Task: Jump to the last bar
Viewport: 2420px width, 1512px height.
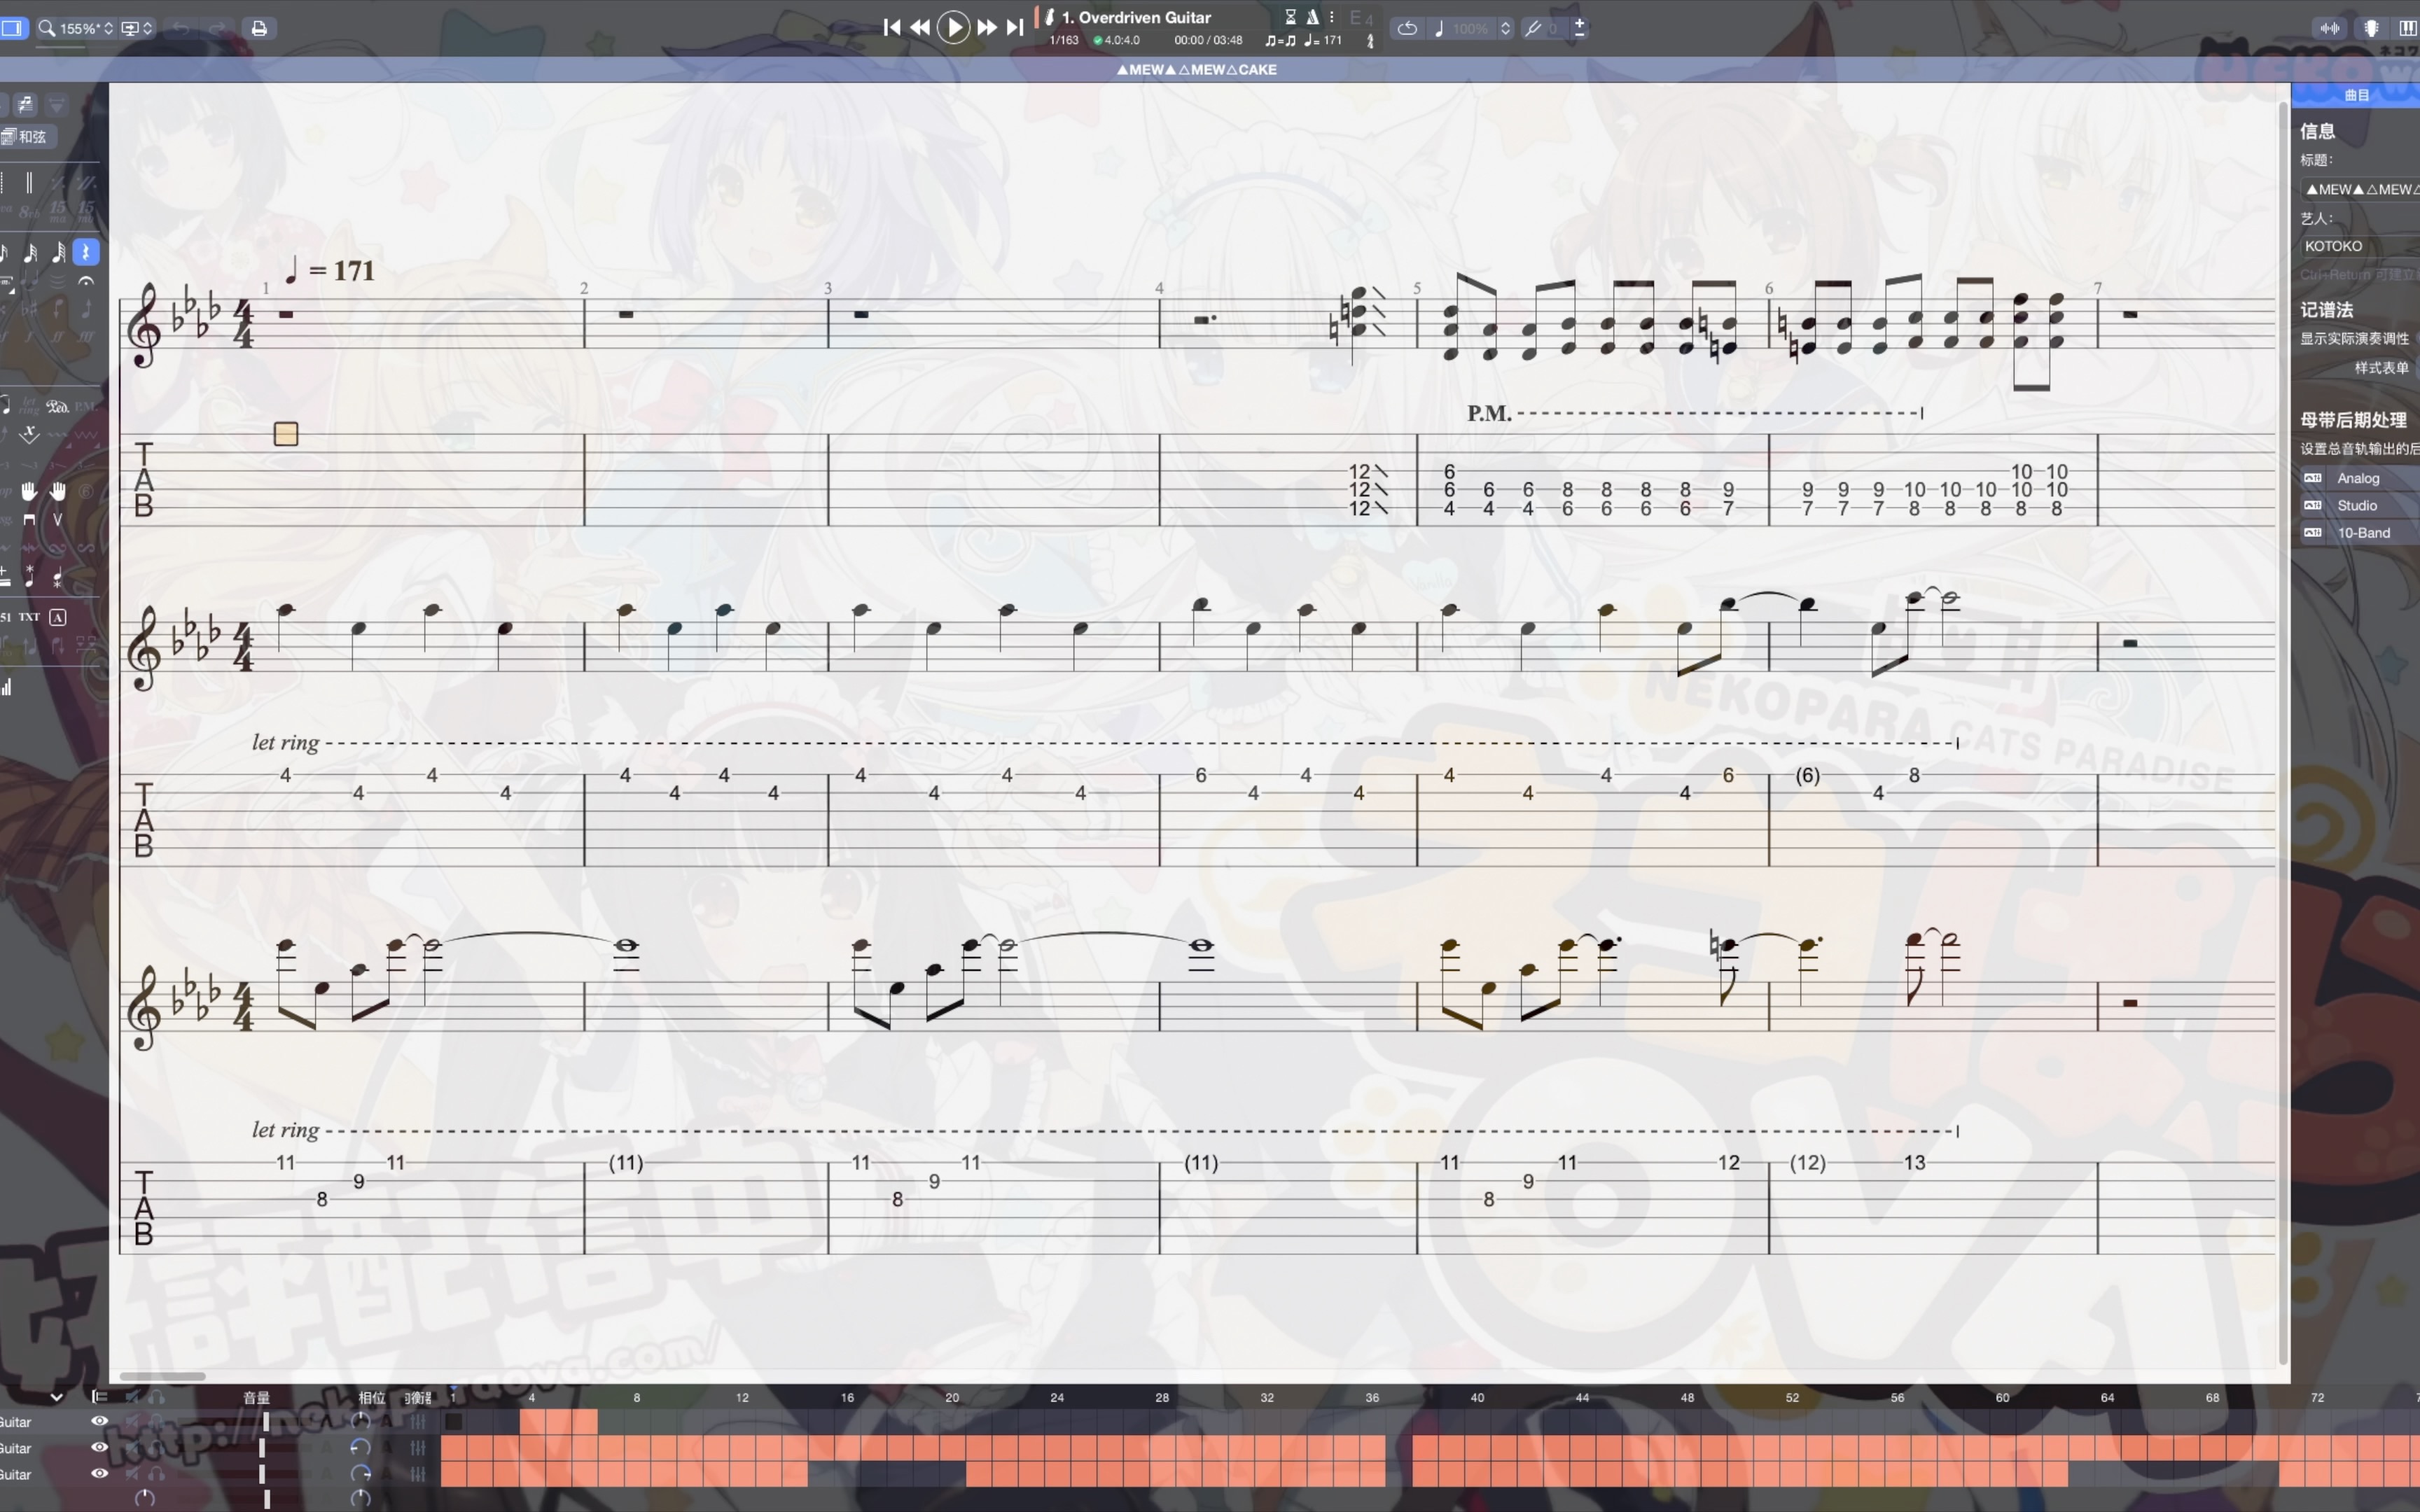Action: click(1015, 27)
